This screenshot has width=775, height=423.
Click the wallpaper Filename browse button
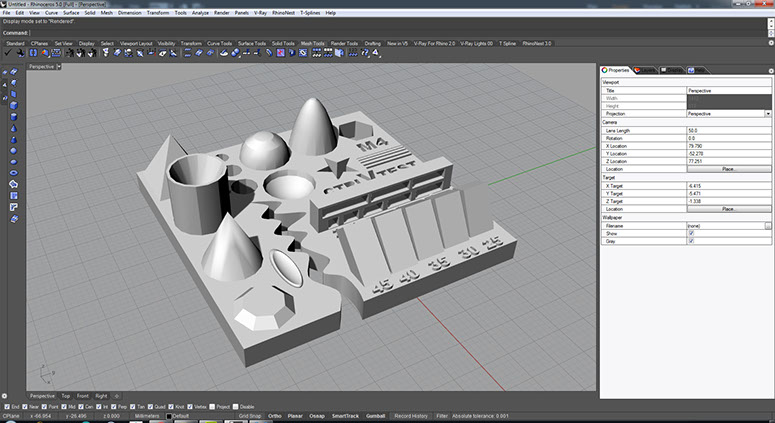(768, 226)
